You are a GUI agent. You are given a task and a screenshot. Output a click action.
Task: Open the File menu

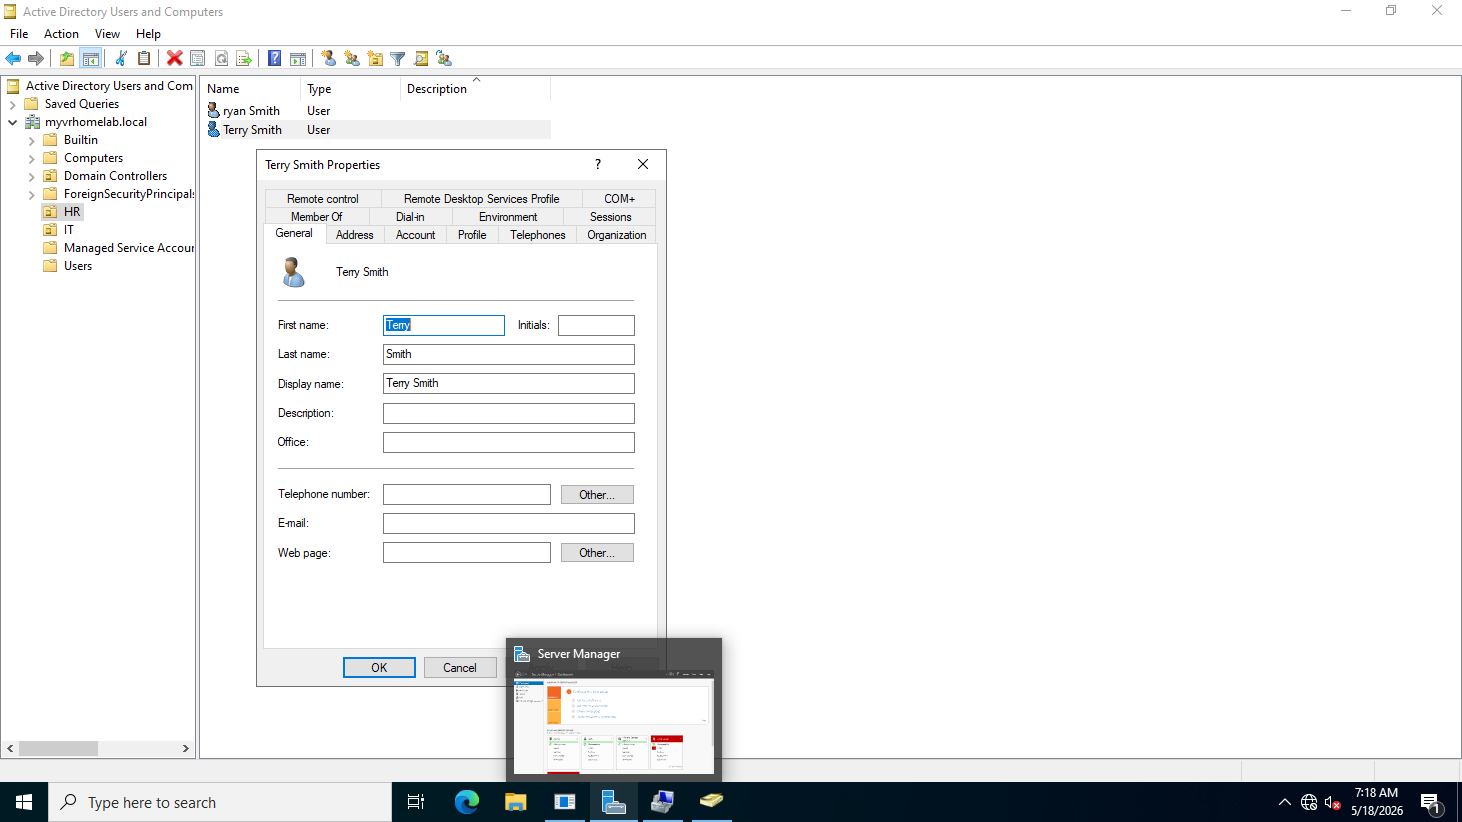click(x=19, y=34)
